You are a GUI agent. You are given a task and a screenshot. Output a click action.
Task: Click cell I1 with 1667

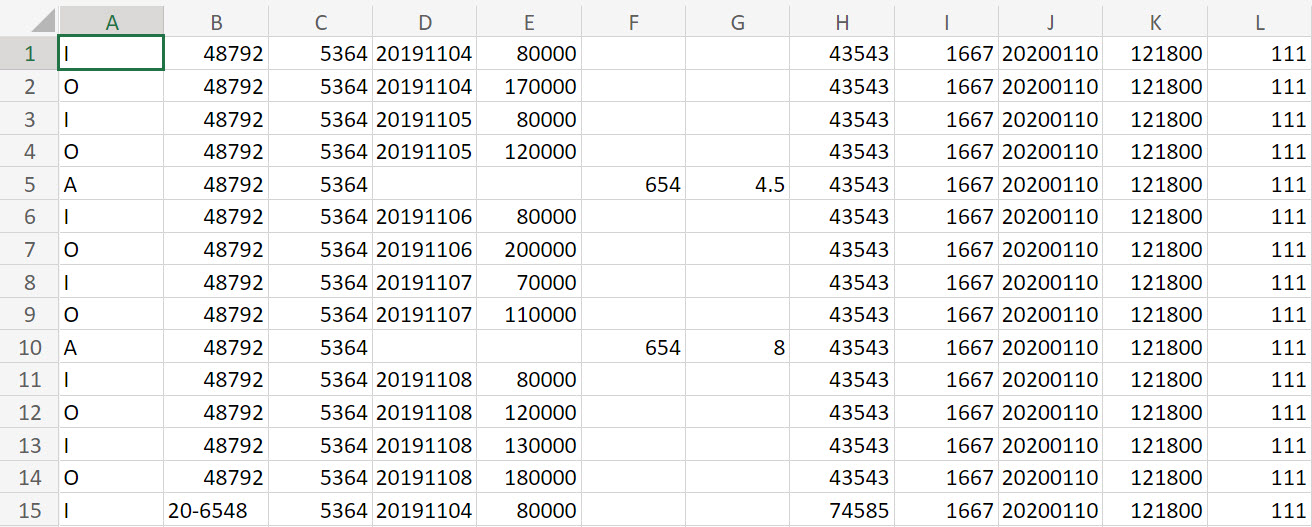(946, 54)
